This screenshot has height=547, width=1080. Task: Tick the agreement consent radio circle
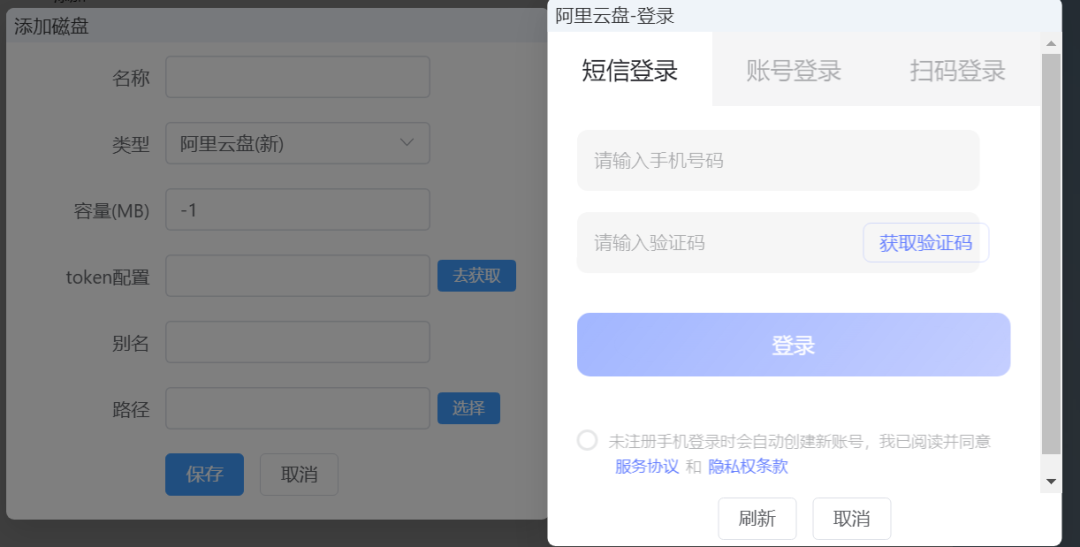pos(587,440)
